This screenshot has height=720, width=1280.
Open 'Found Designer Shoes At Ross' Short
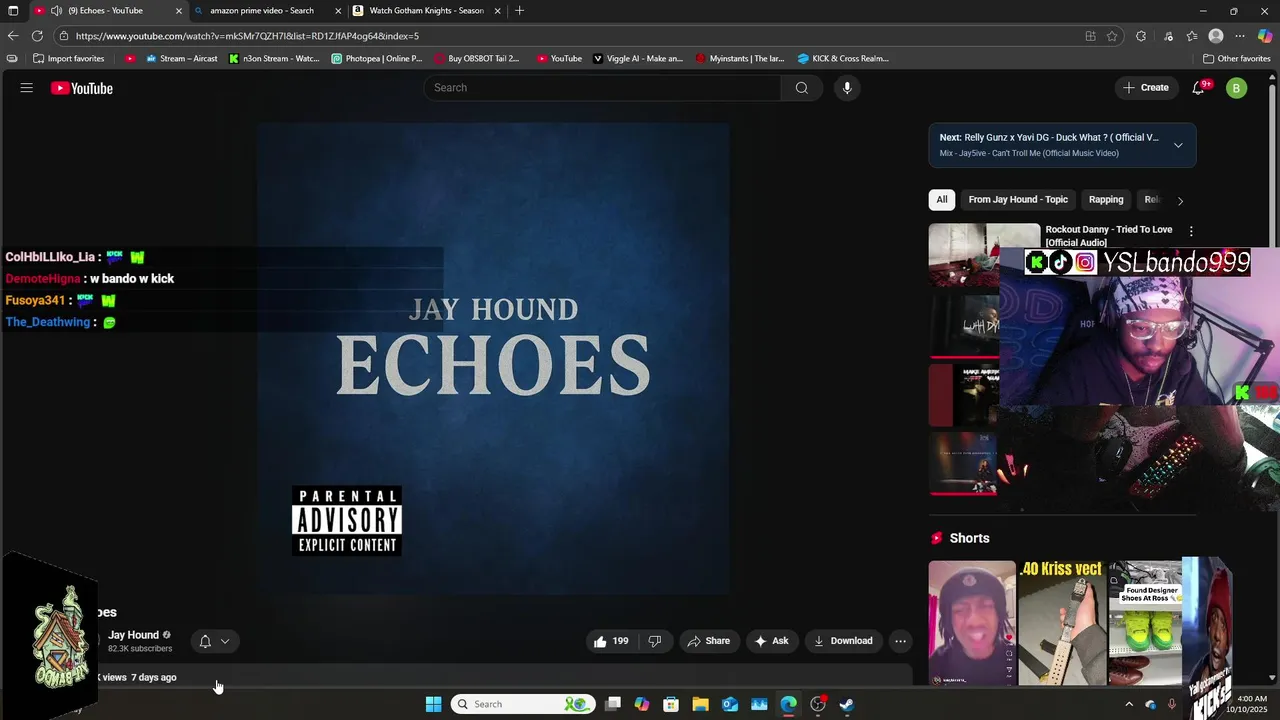coord(1145,622)
